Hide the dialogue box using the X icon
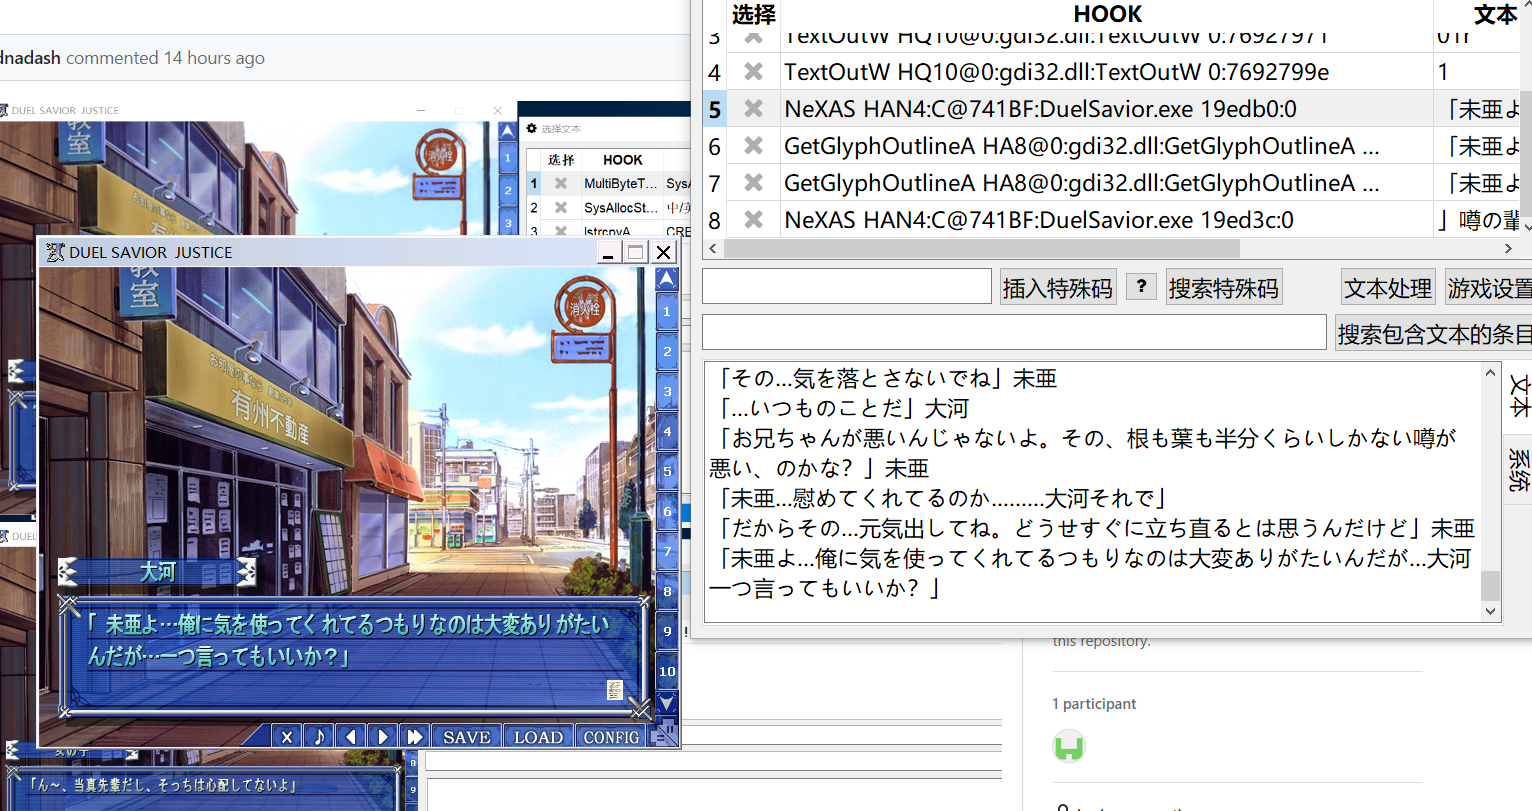The image size is (1532, 811). tap(285, 735)
